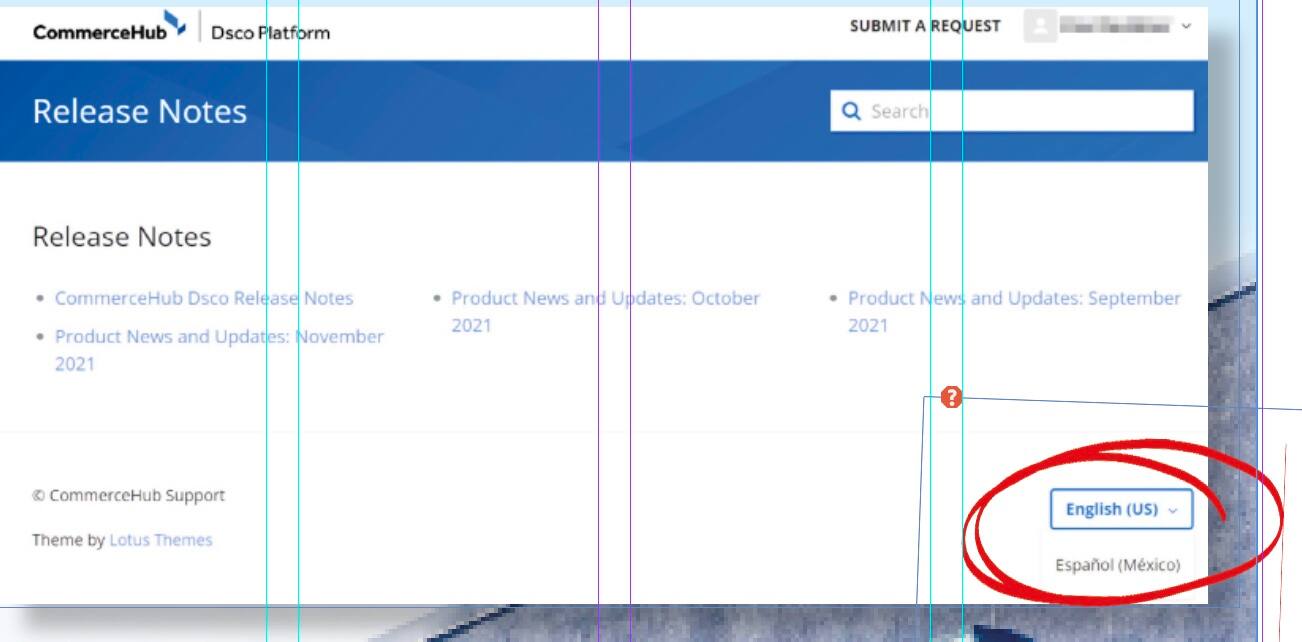Image resolution: width=1302 pixels, height=642 pixels.
Task: Click the Dsco Platform header text
Action: coord(271,32)
